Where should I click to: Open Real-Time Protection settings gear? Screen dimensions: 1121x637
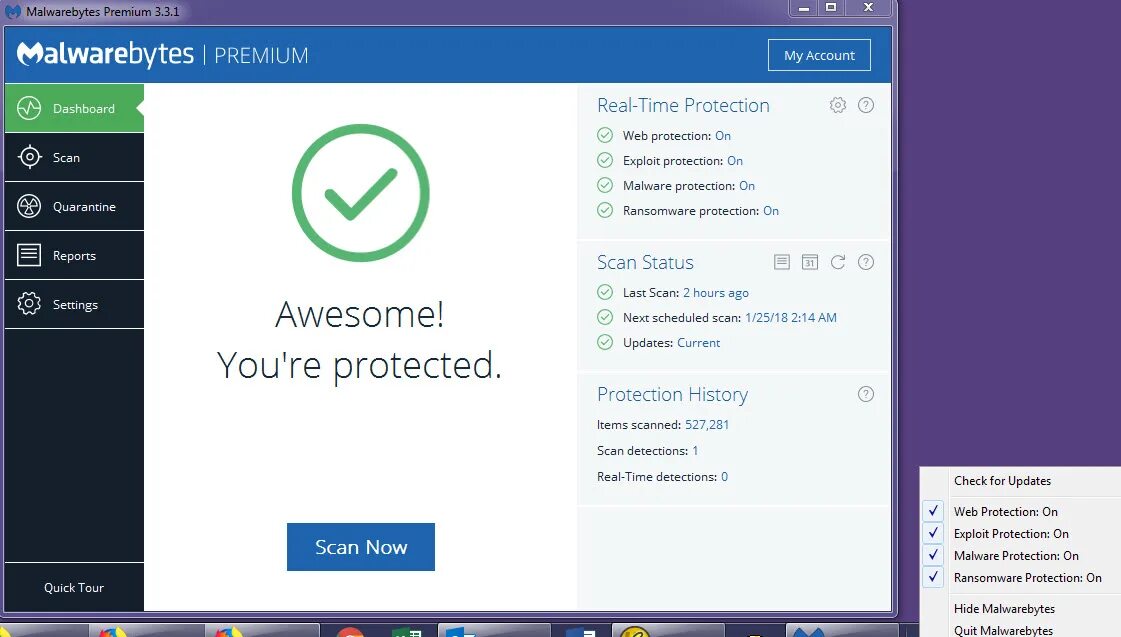[838, 105]
